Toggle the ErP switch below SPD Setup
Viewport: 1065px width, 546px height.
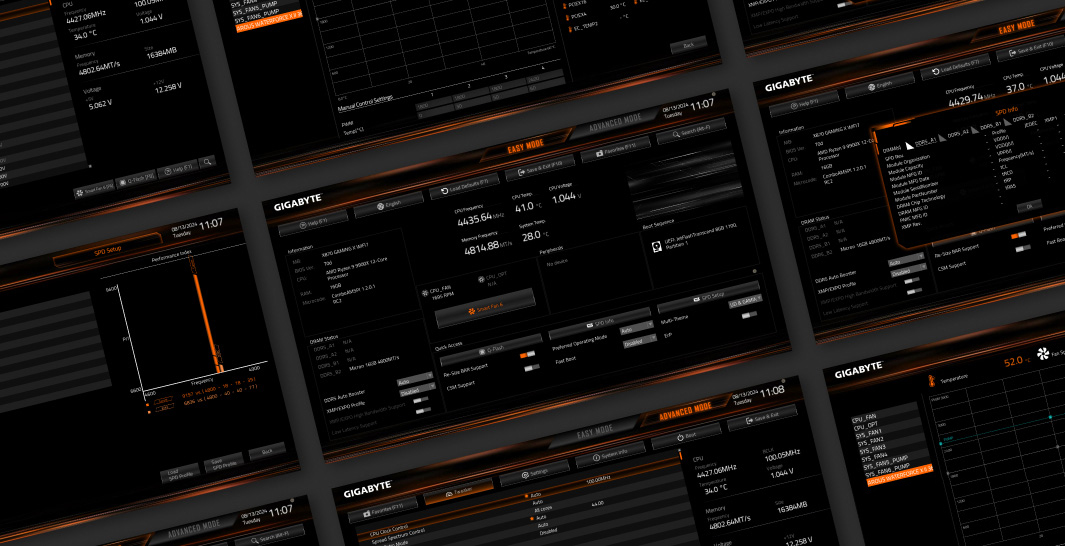749,315
